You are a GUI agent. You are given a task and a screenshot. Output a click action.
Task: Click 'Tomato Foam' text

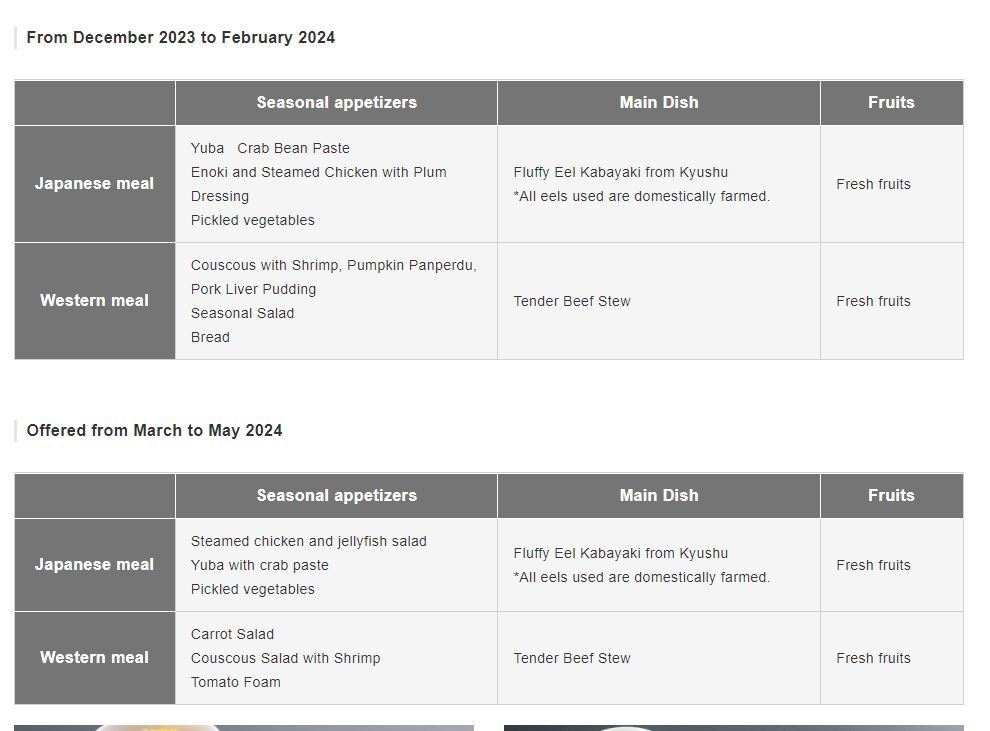pos(236,682)
